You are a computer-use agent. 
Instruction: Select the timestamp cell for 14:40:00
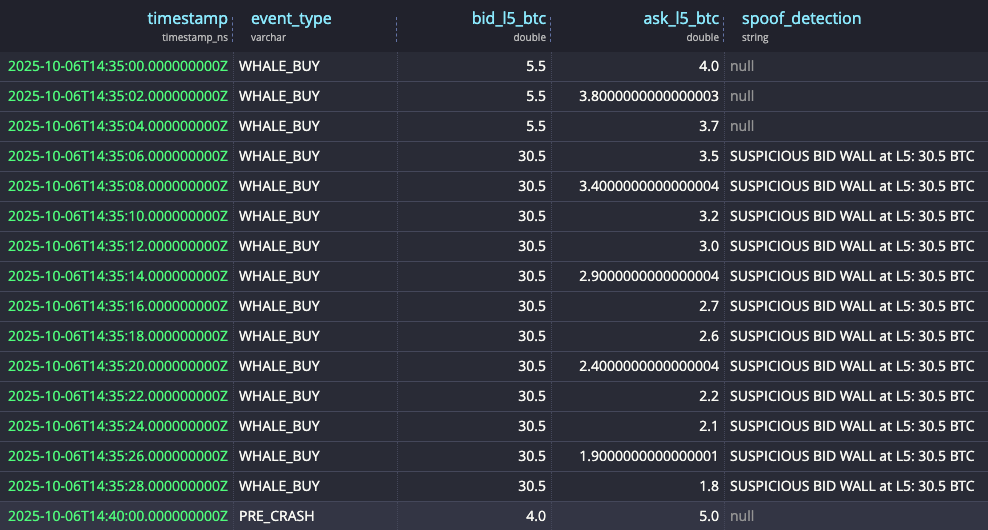(x=118, y=516)
